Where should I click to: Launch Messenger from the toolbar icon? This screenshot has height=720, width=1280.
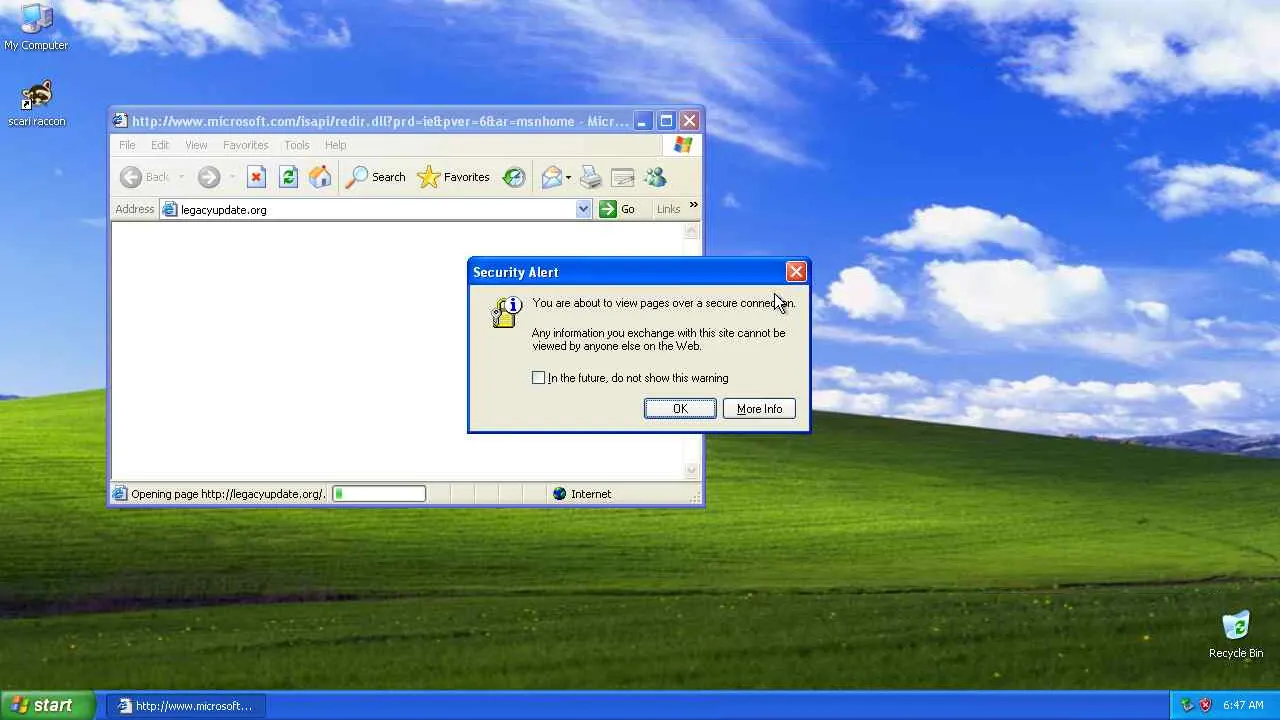pyautogui.click(x=655, y=177)
